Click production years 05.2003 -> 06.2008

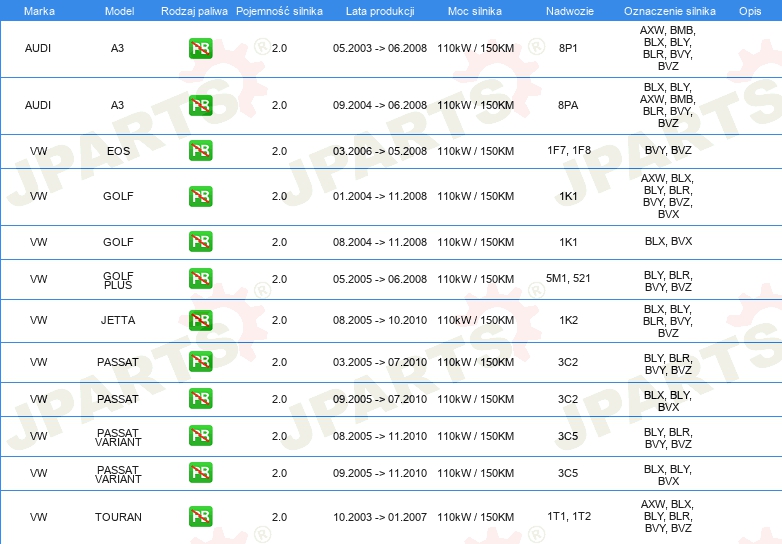(380, 48)
